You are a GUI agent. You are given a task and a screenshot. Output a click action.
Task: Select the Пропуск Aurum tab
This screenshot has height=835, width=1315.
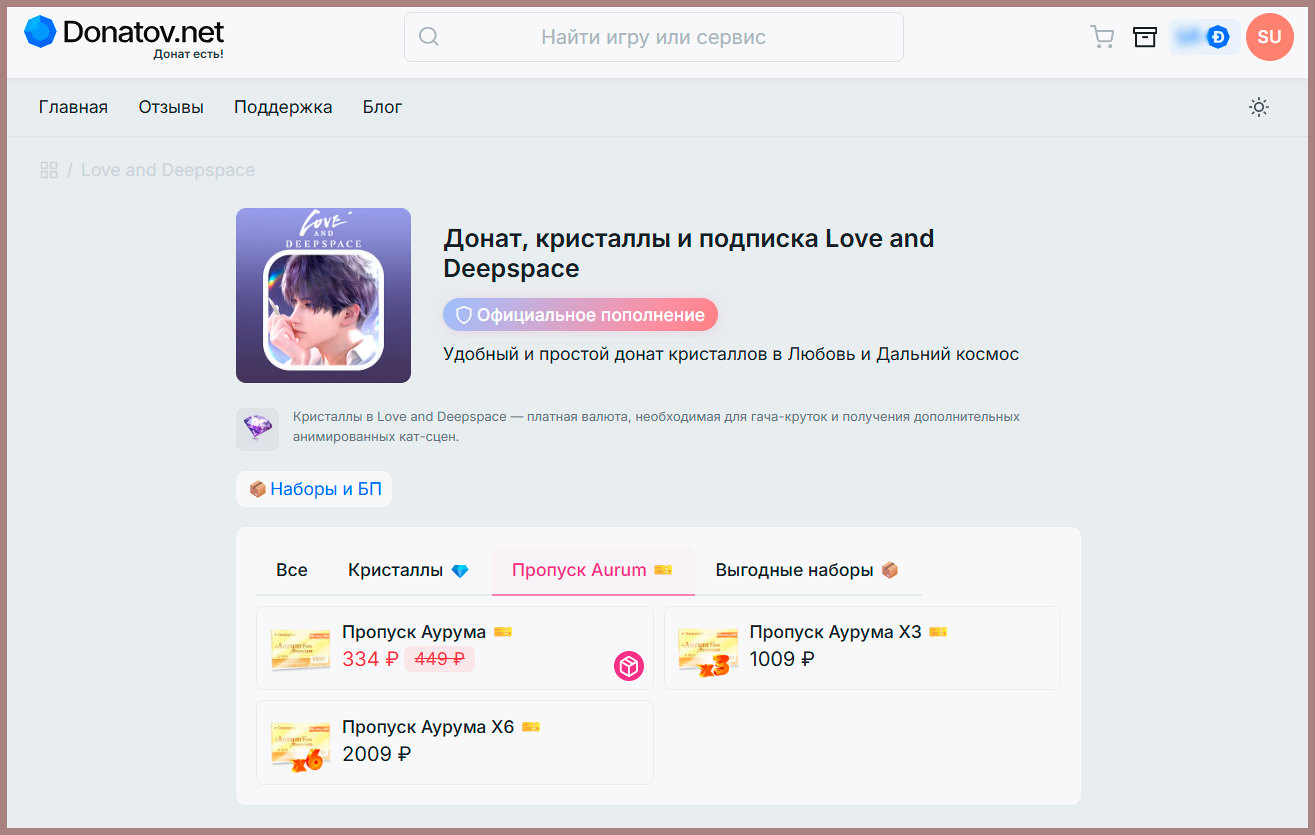[x=592, y=570]
